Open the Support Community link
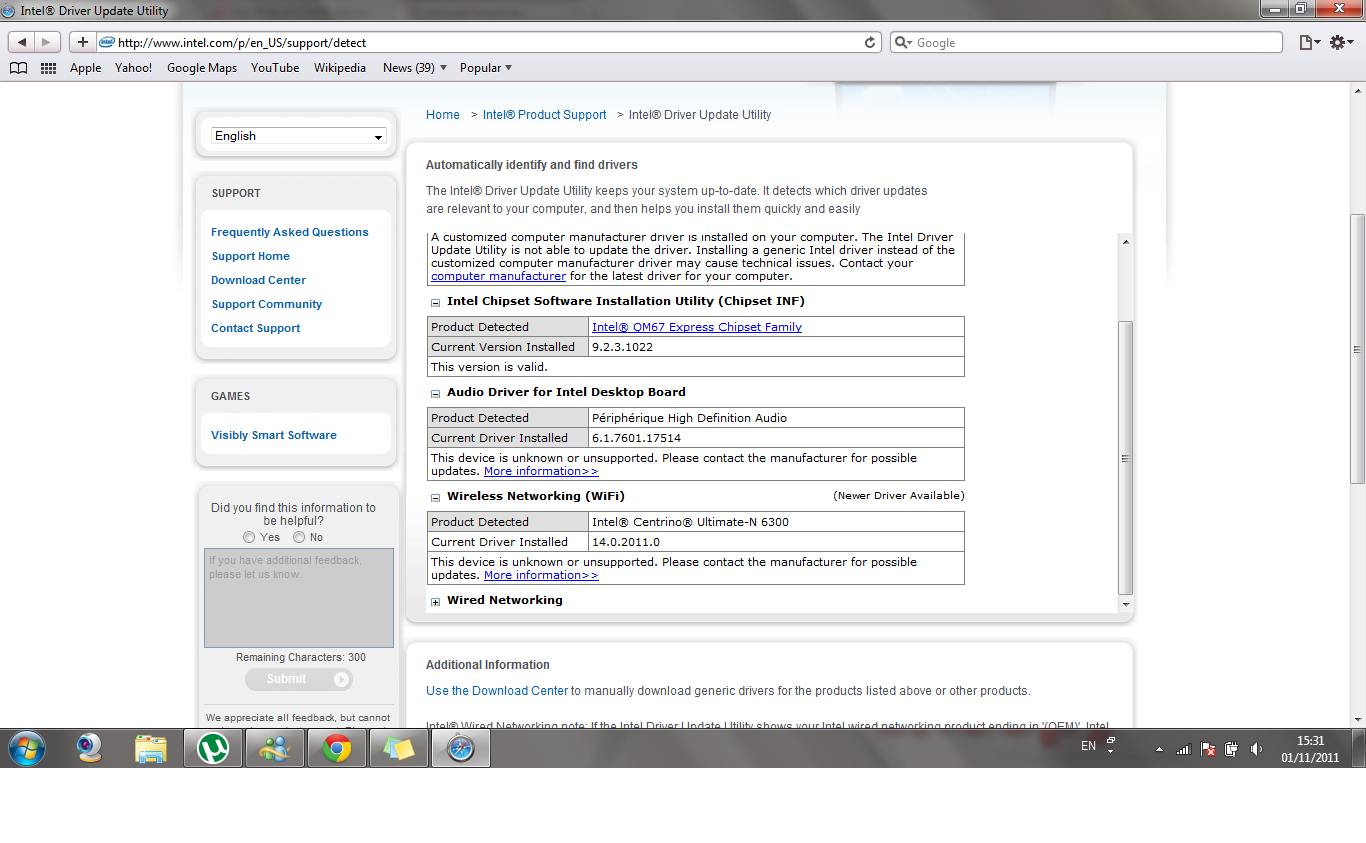This screenshot has height=843, width=1366. (x=267, y=304)
